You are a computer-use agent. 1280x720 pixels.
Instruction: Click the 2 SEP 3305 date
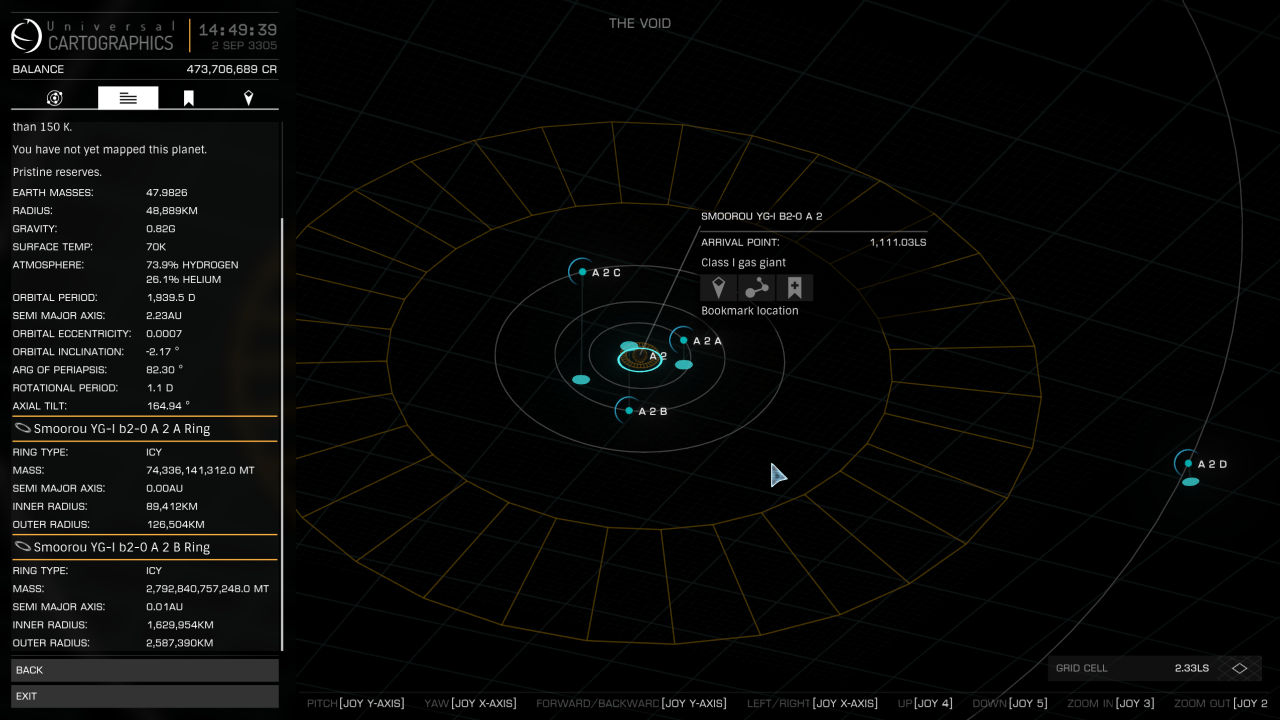pyautogui.click(x=244, y=46)
